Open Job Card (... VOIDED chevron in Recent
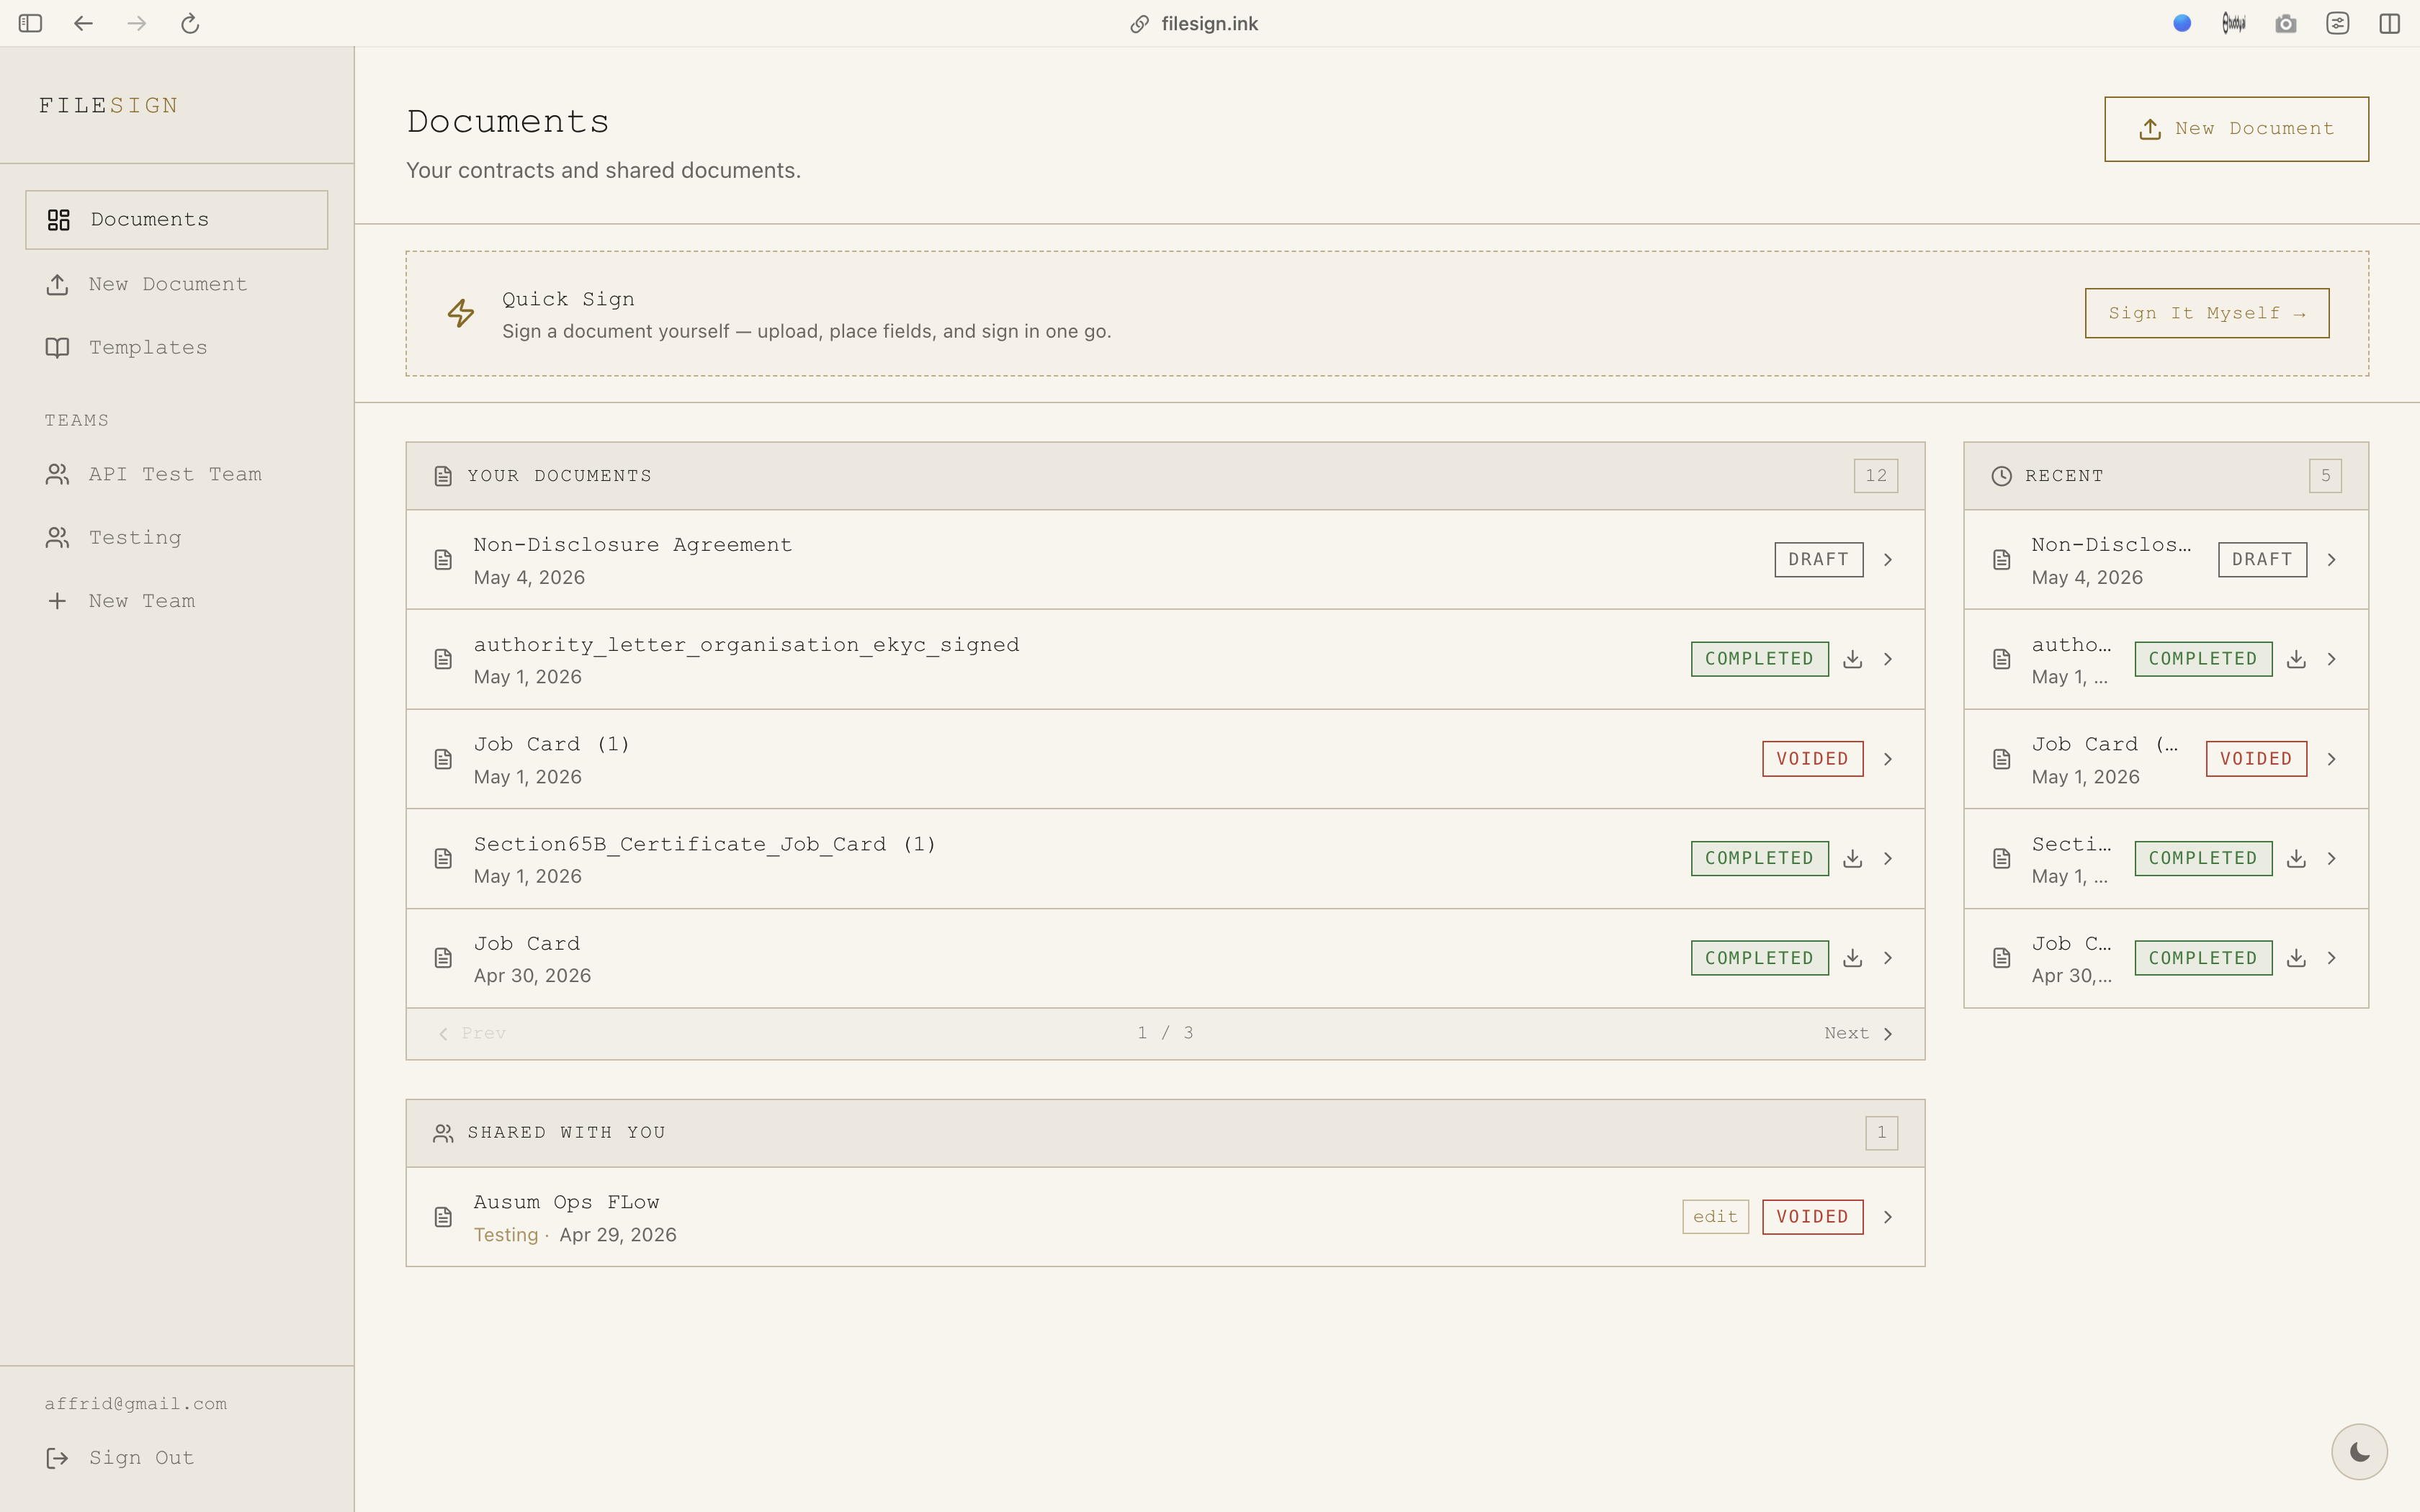The height and width of the screenshot is (1512, 2420). [x=2332, y=759]
